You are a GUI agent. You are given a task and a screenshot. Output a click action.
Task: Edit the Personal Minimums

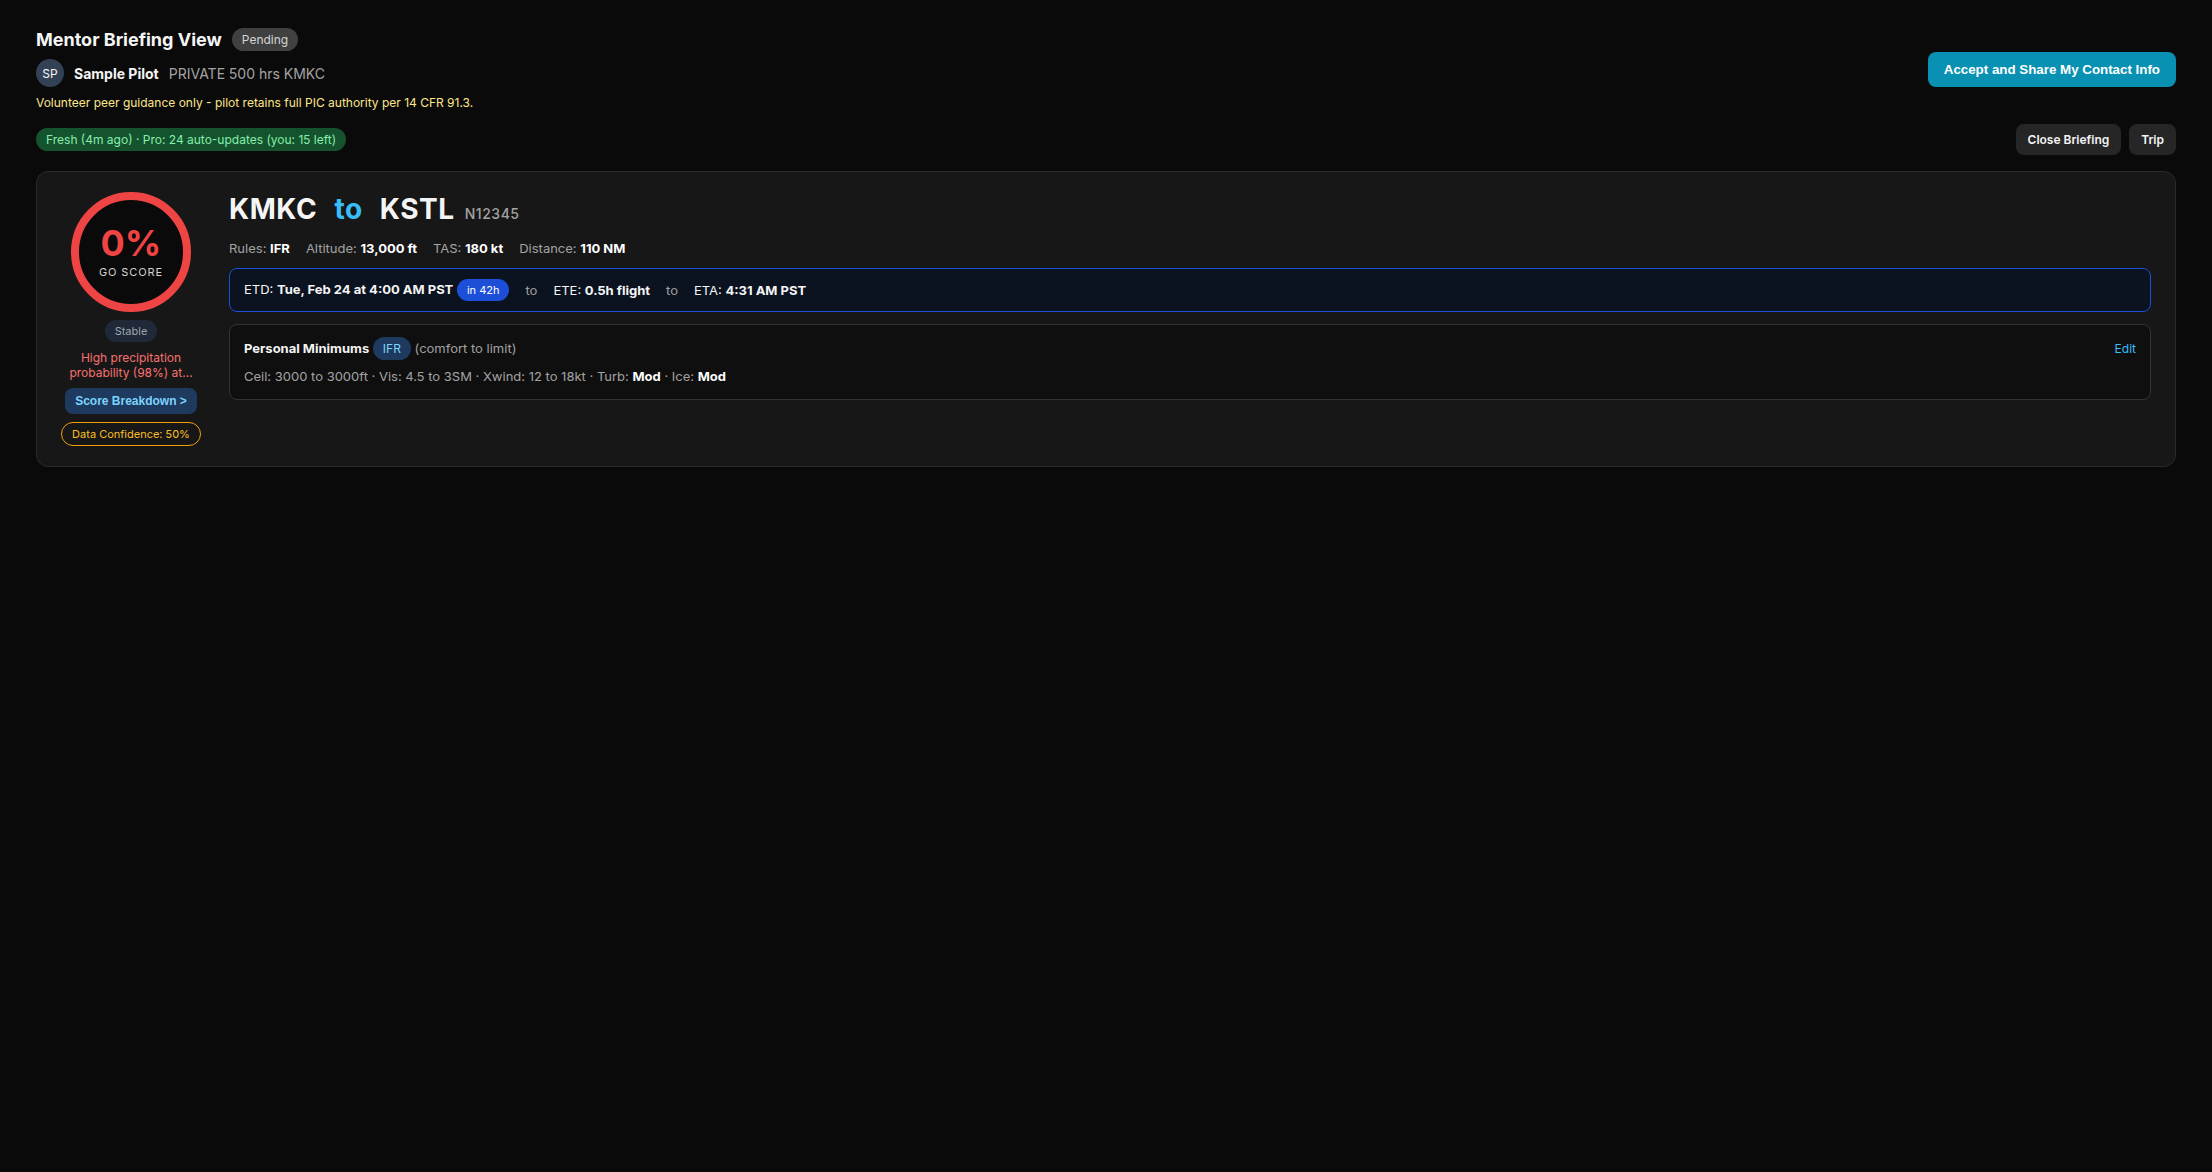(2124, 349)
